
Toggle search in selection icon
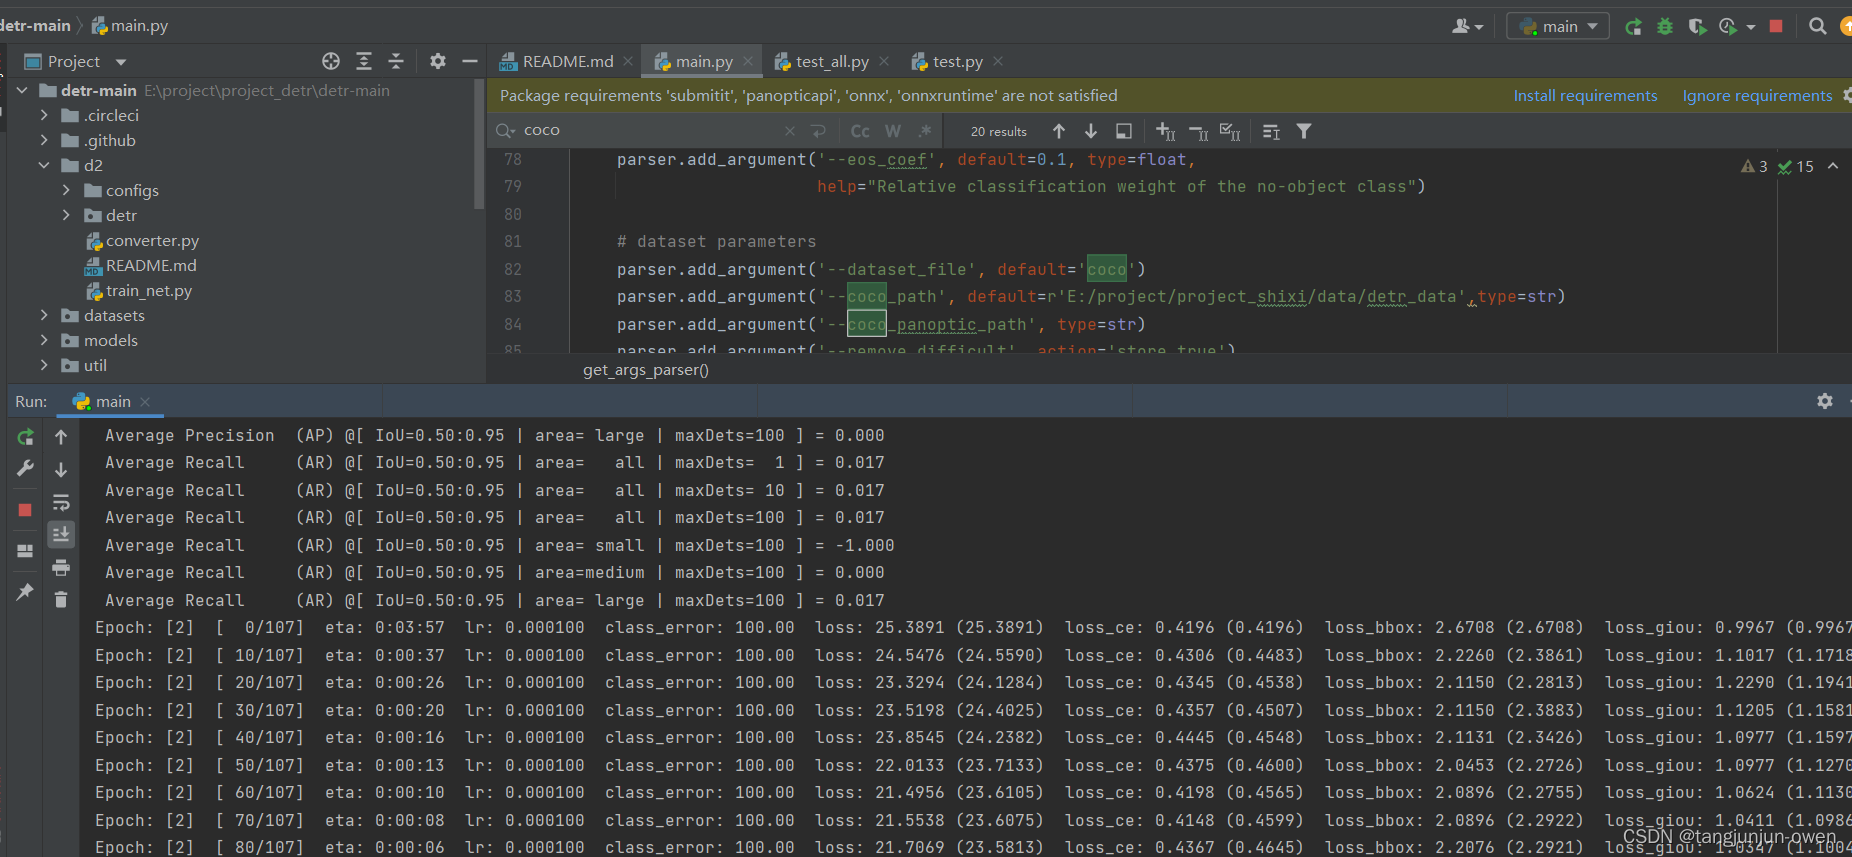point(1124,131)
